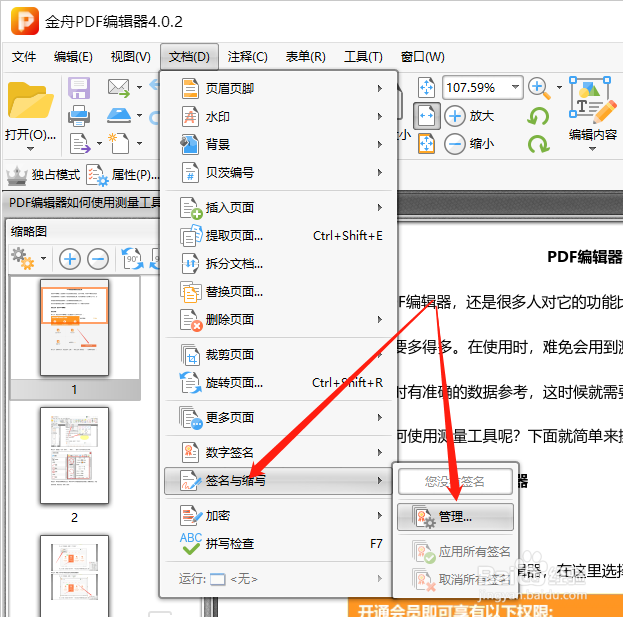Click 取消所有签名 submenu entry
623x617 pixels.
[x=455, y=580]
